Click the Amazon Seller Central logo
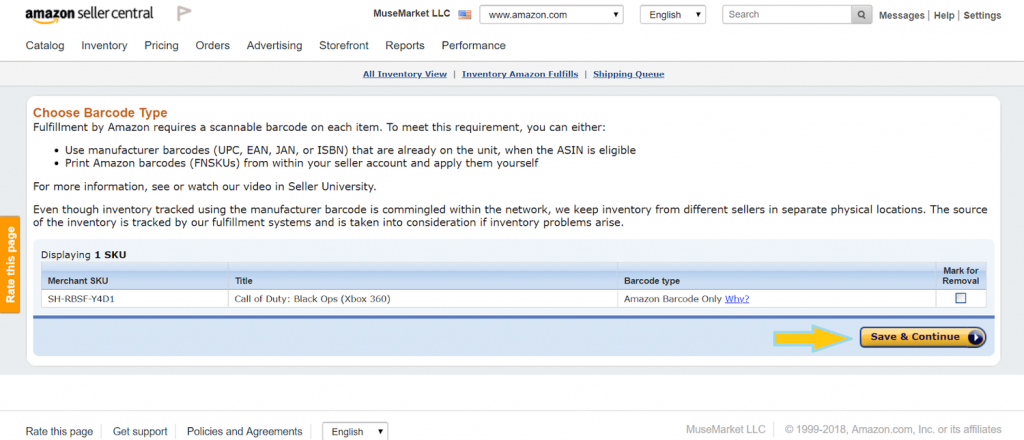The height and width of the screenshot is (440, 1024). (x=89, y=14)
